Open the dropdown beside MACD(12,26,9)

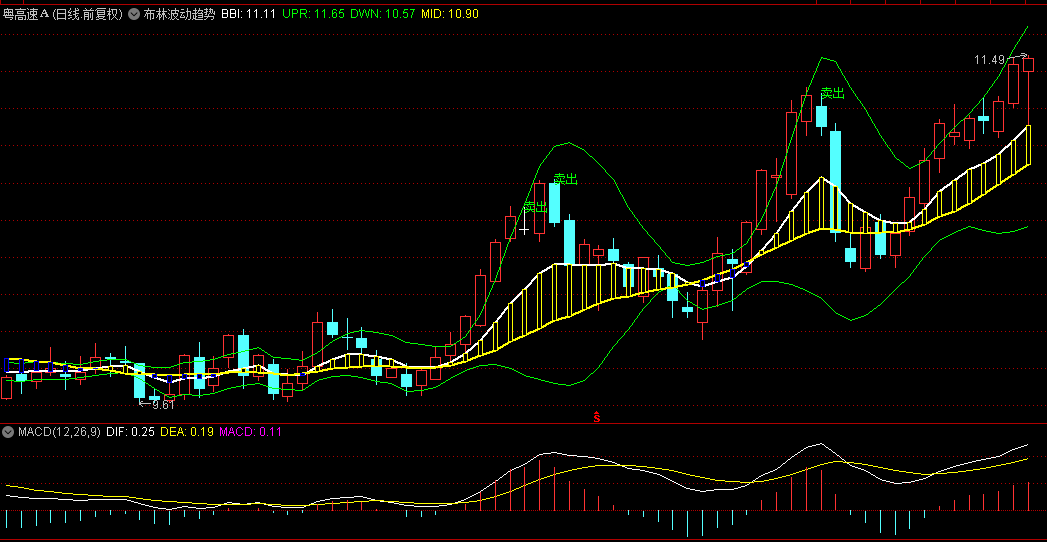click(8, 432)
